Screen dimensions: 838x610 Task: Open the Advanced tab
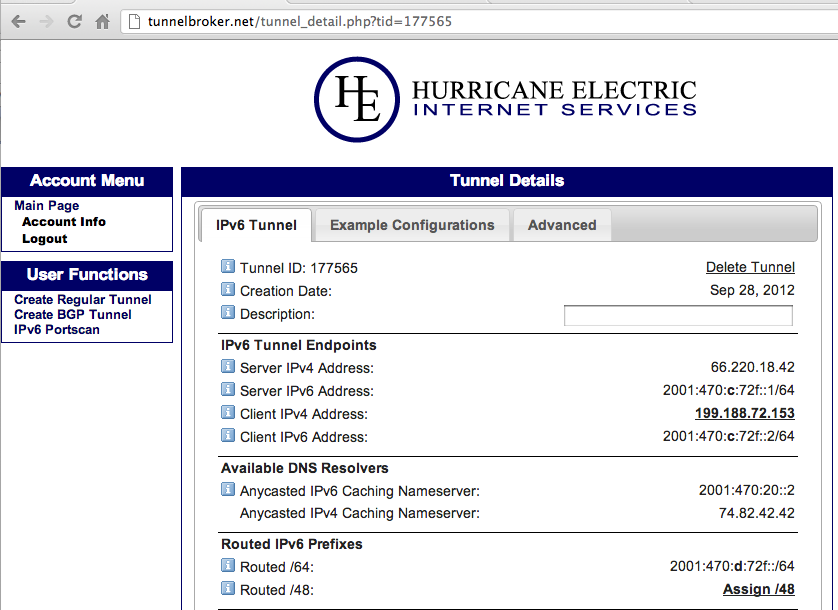coord(562,225)
